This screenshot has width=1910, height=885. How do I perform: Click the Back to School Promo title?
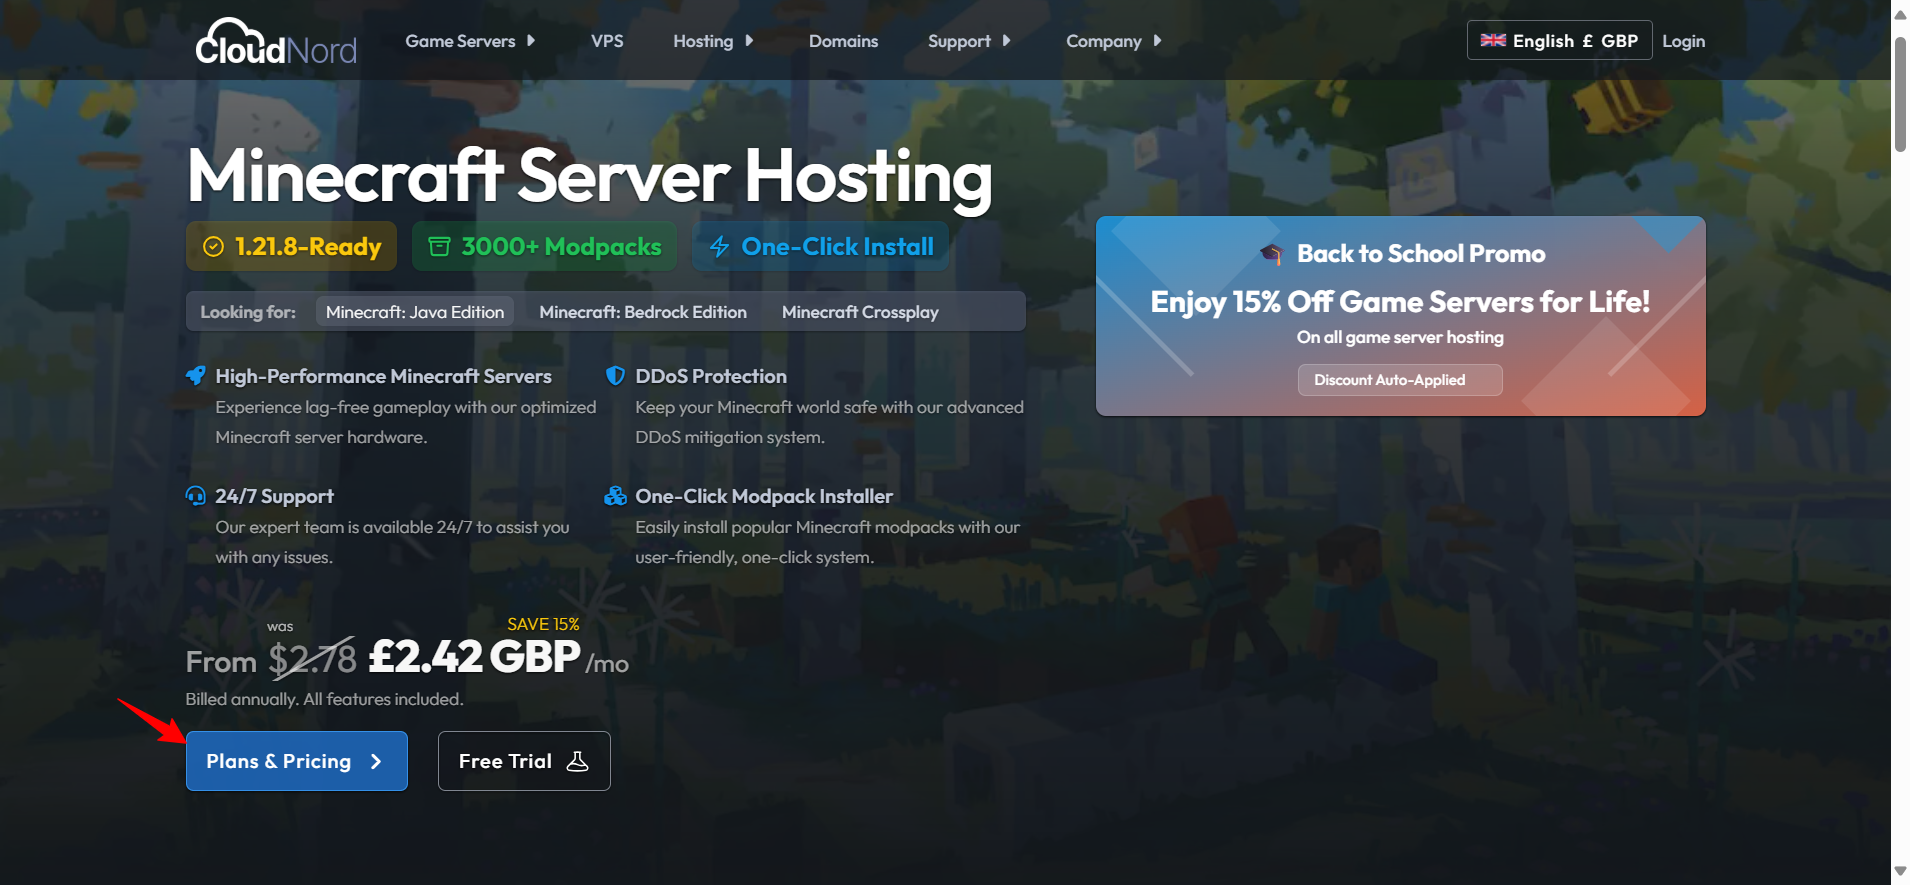tap(1421, 254)
